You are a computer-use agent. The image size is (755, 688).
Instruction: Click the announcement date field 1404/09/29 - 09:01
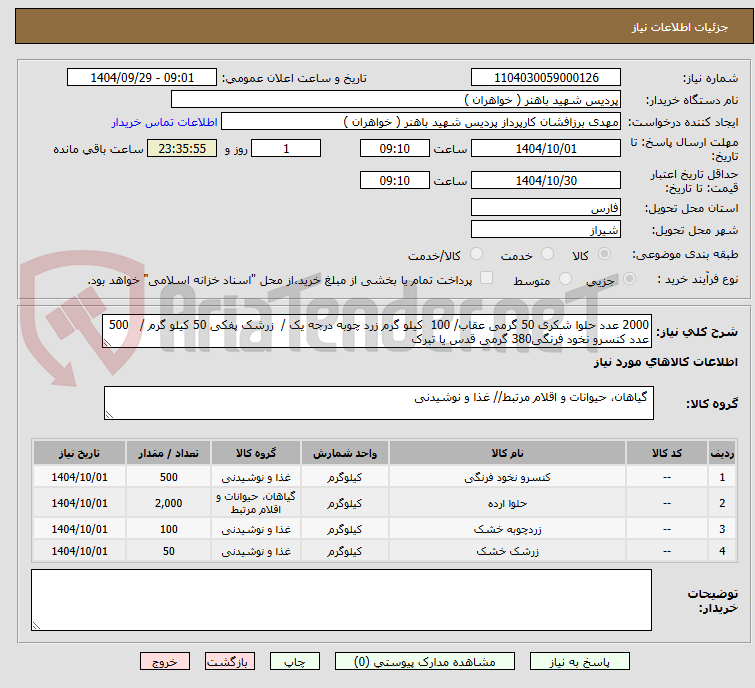142,78
